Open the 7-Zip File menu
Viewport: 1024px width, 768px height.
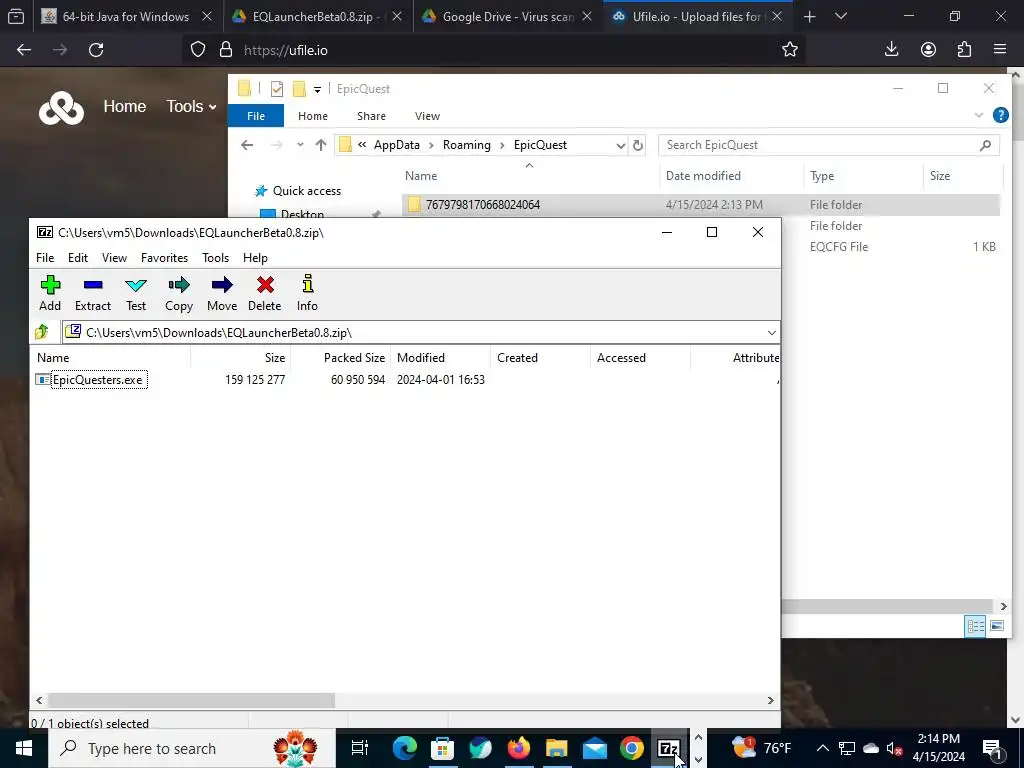tap(45, 258)
